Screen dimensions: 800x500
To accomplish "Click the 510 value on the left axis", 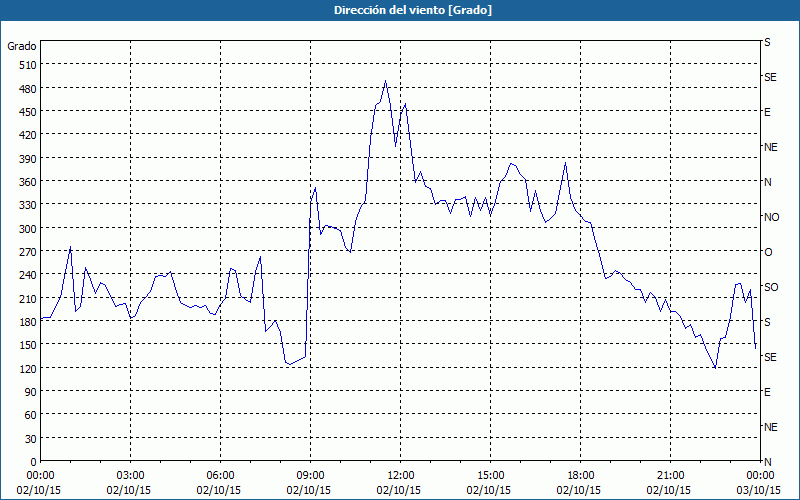I will click(x=28, y=65).
